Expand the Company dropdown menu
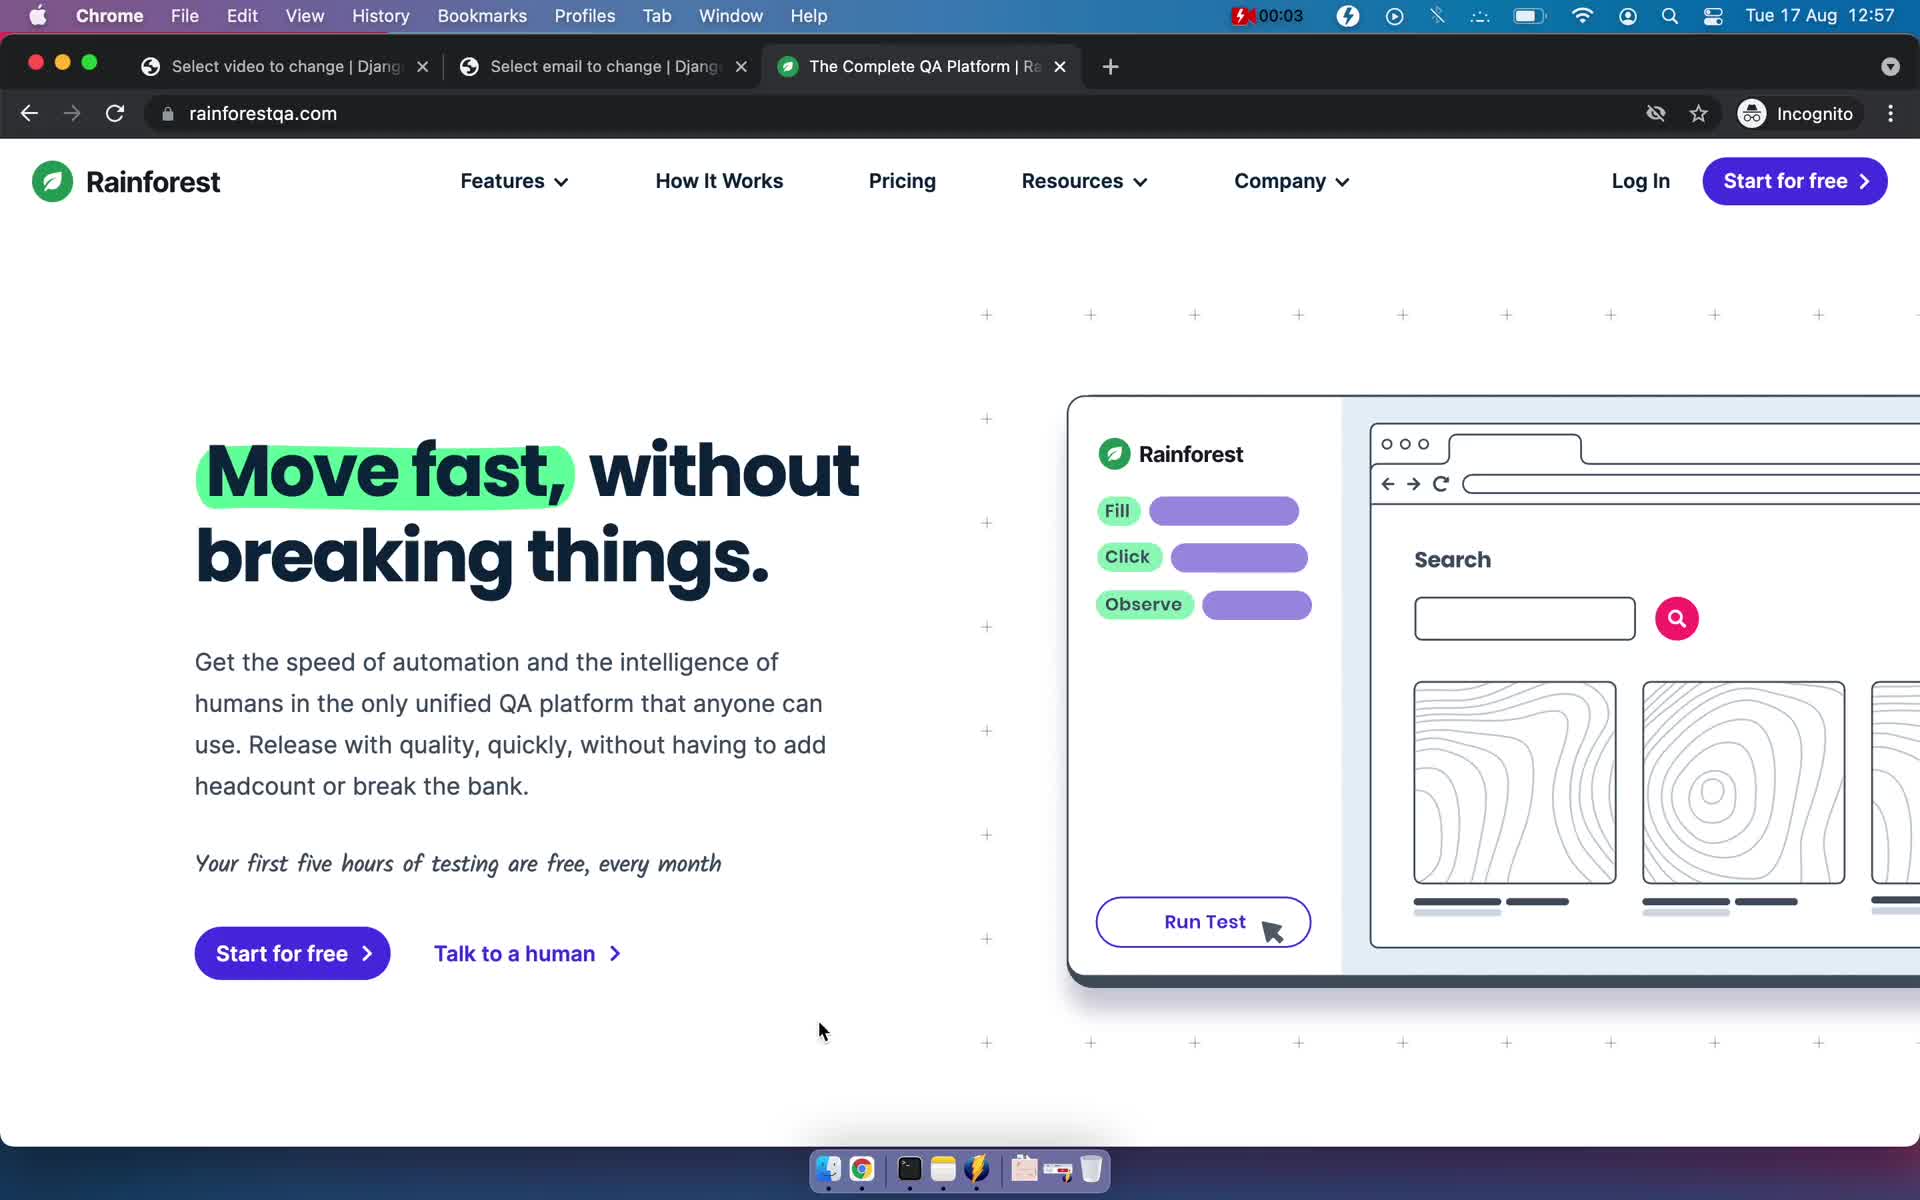1920x1200 pixels. point(1290,181)
